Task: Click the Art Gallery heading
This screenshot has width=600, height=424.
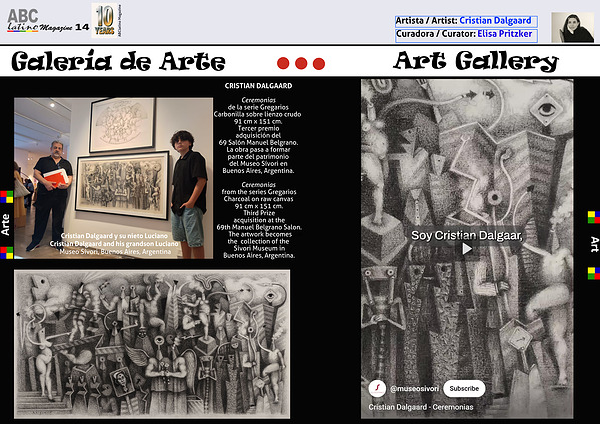Action: click(x=475, y=62)
